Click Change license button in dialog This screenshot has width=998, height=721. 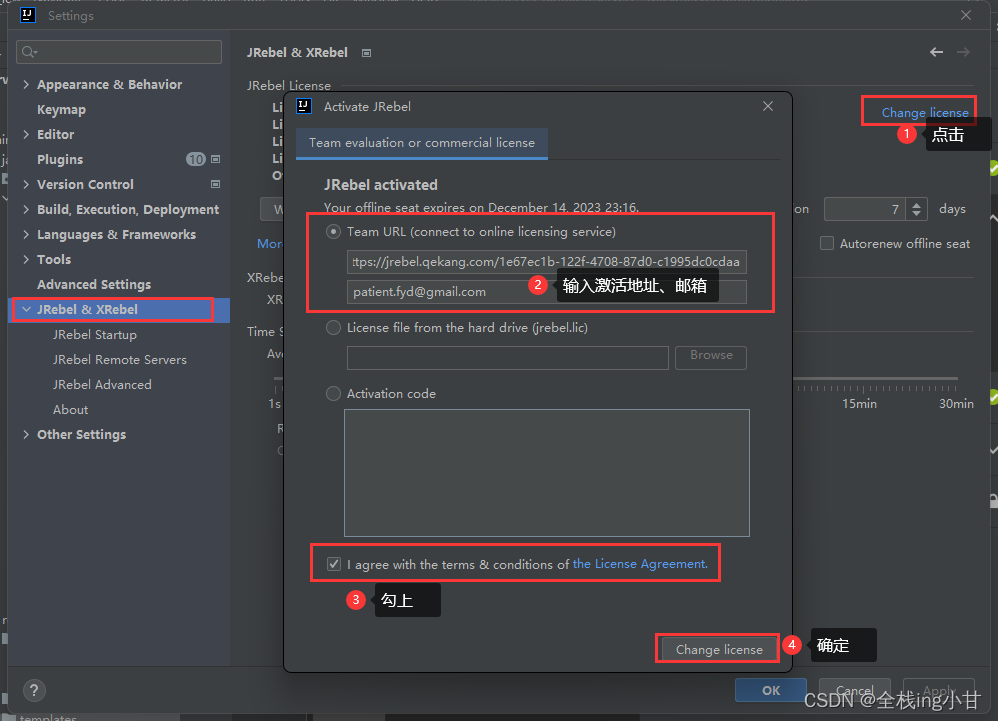click(719, 649)
